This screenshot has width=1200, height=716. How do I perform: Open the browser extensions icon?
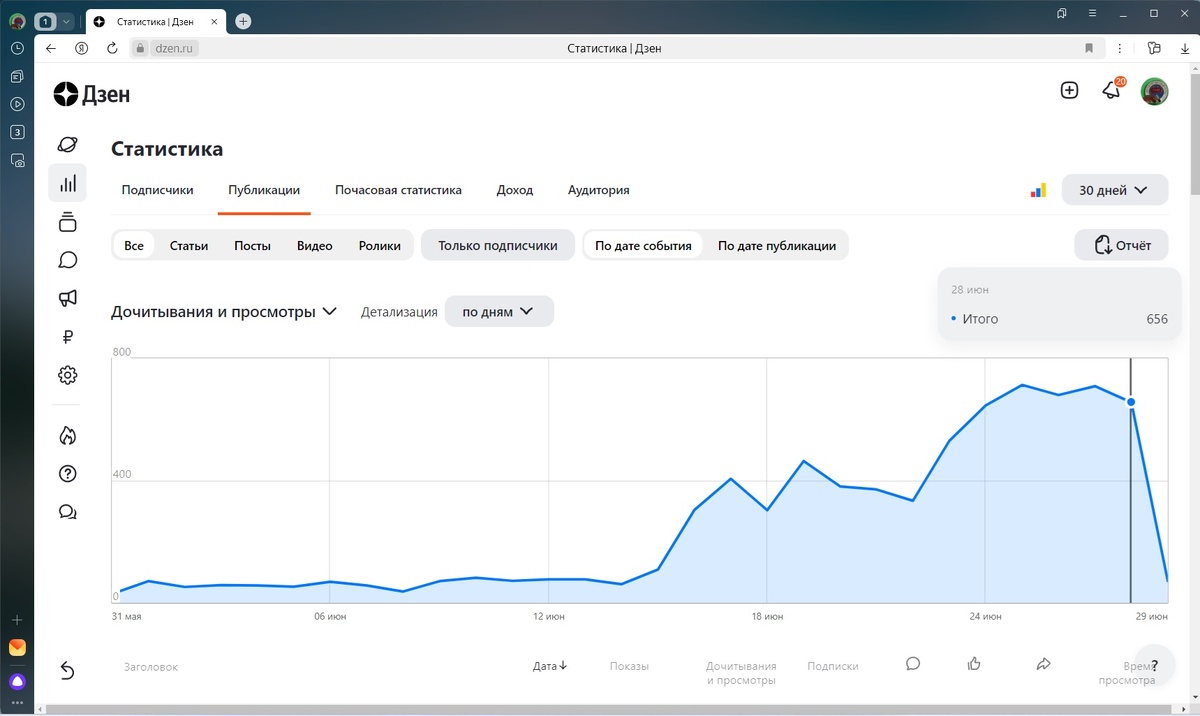[1154, 48]
